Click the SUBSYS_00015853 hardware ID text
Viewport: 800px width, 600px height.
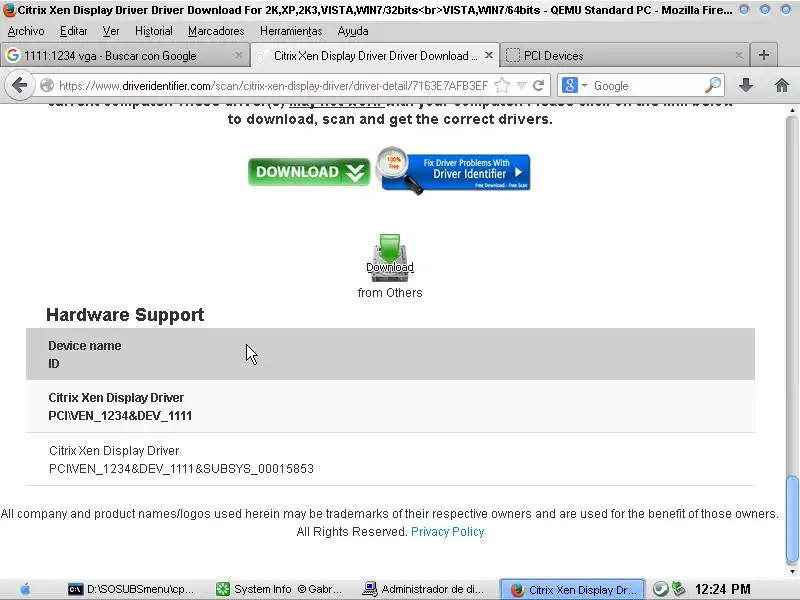coord(181,469)
